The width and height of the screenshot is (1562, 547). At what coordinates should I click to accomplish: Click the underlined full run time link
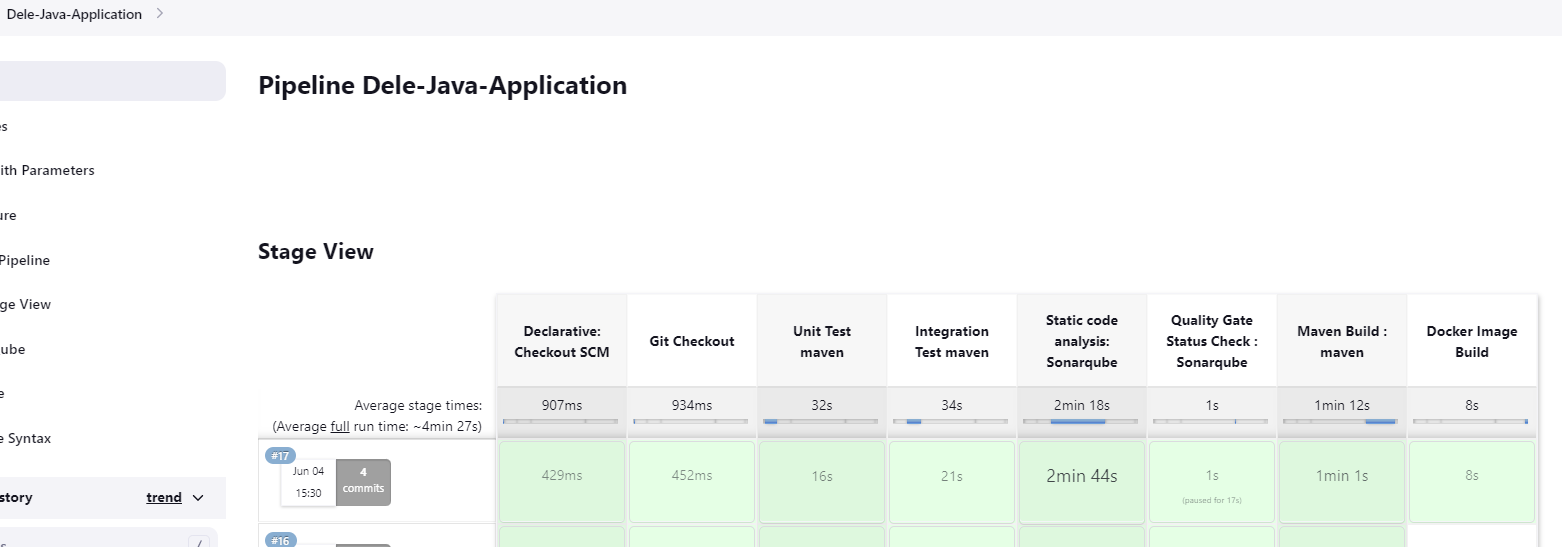(x=340, y=426)
